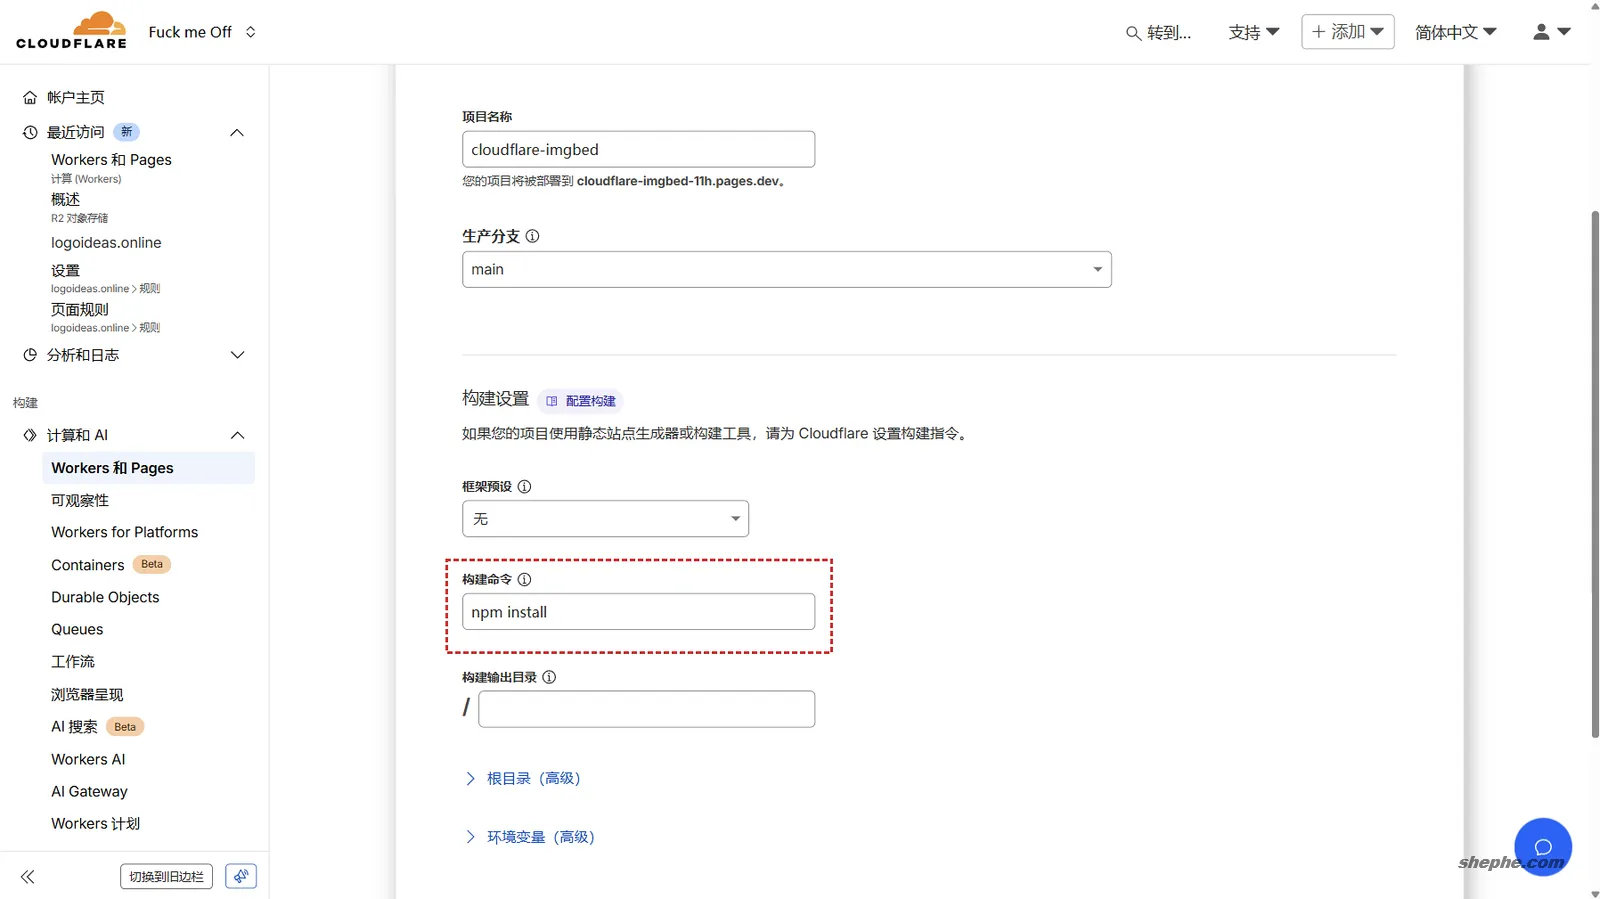Open Containers sidebar item

pyautogui.click(x=88, y=565)
